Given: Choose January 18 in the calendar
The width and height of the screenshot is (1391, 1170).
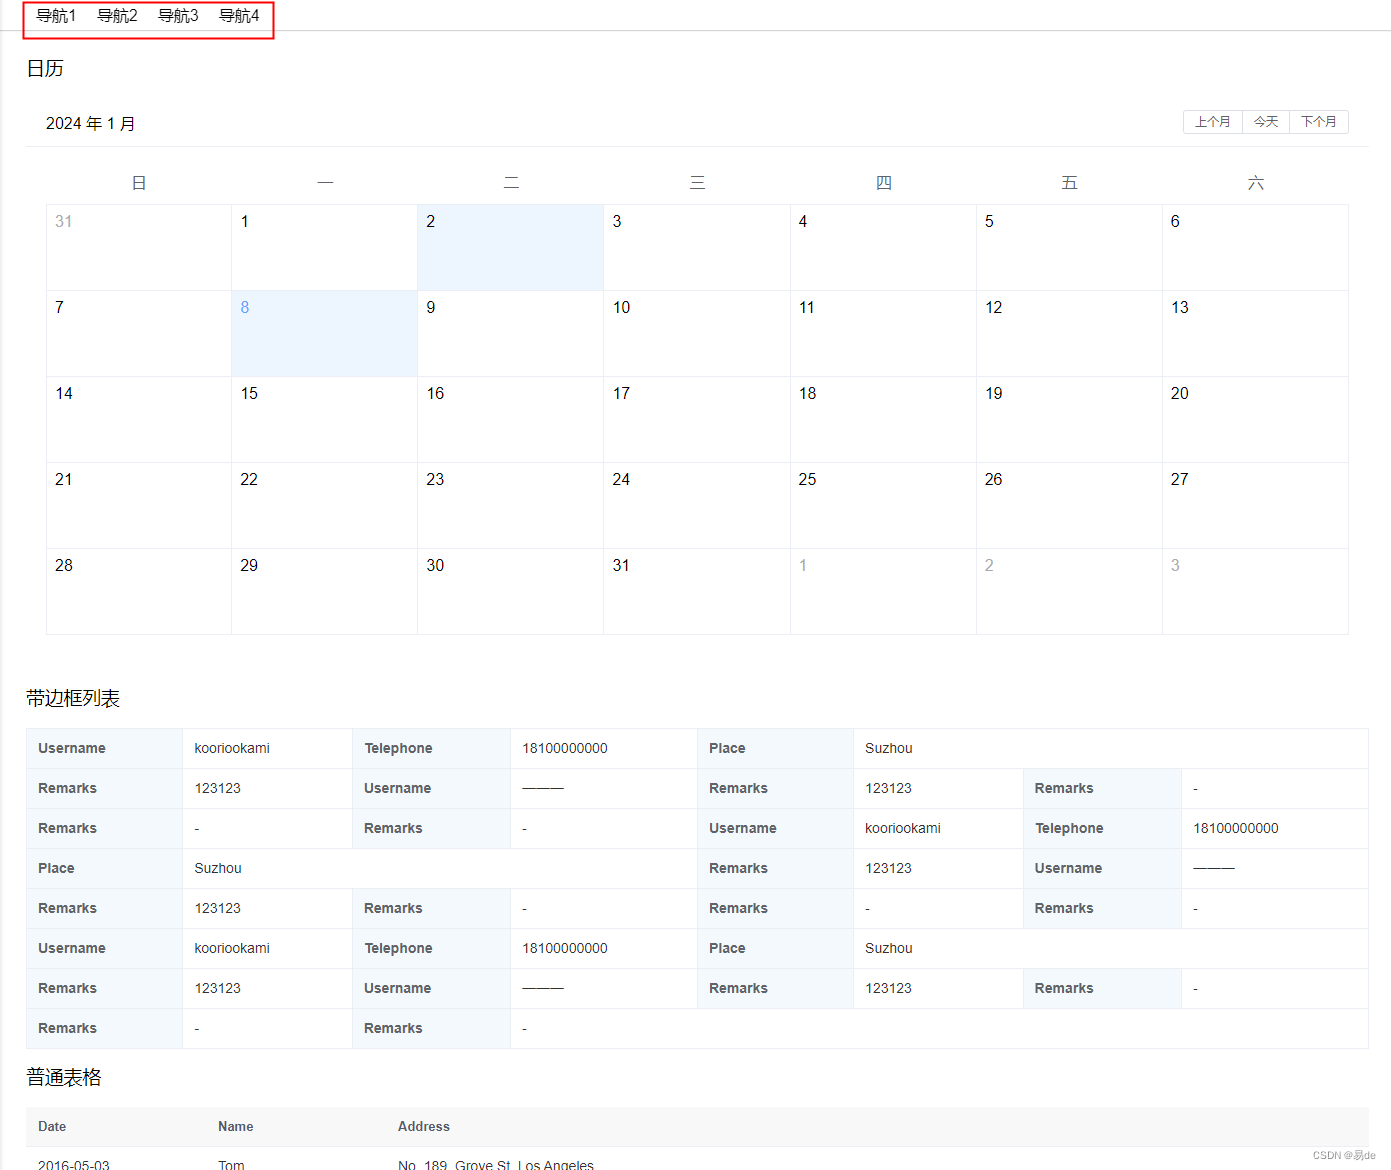Looking at the screenshot, I should click(883, 420).
